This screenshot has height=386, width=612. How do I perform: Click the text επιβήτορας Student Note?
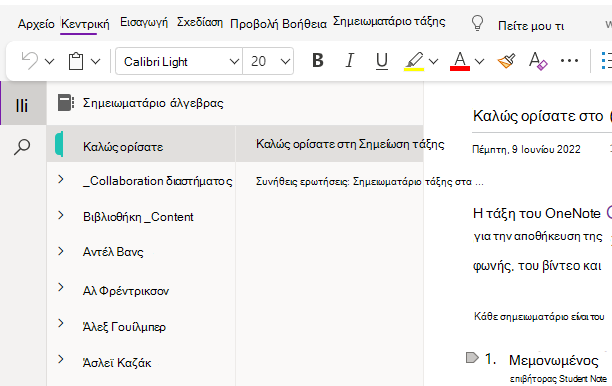tap(558, 379)
